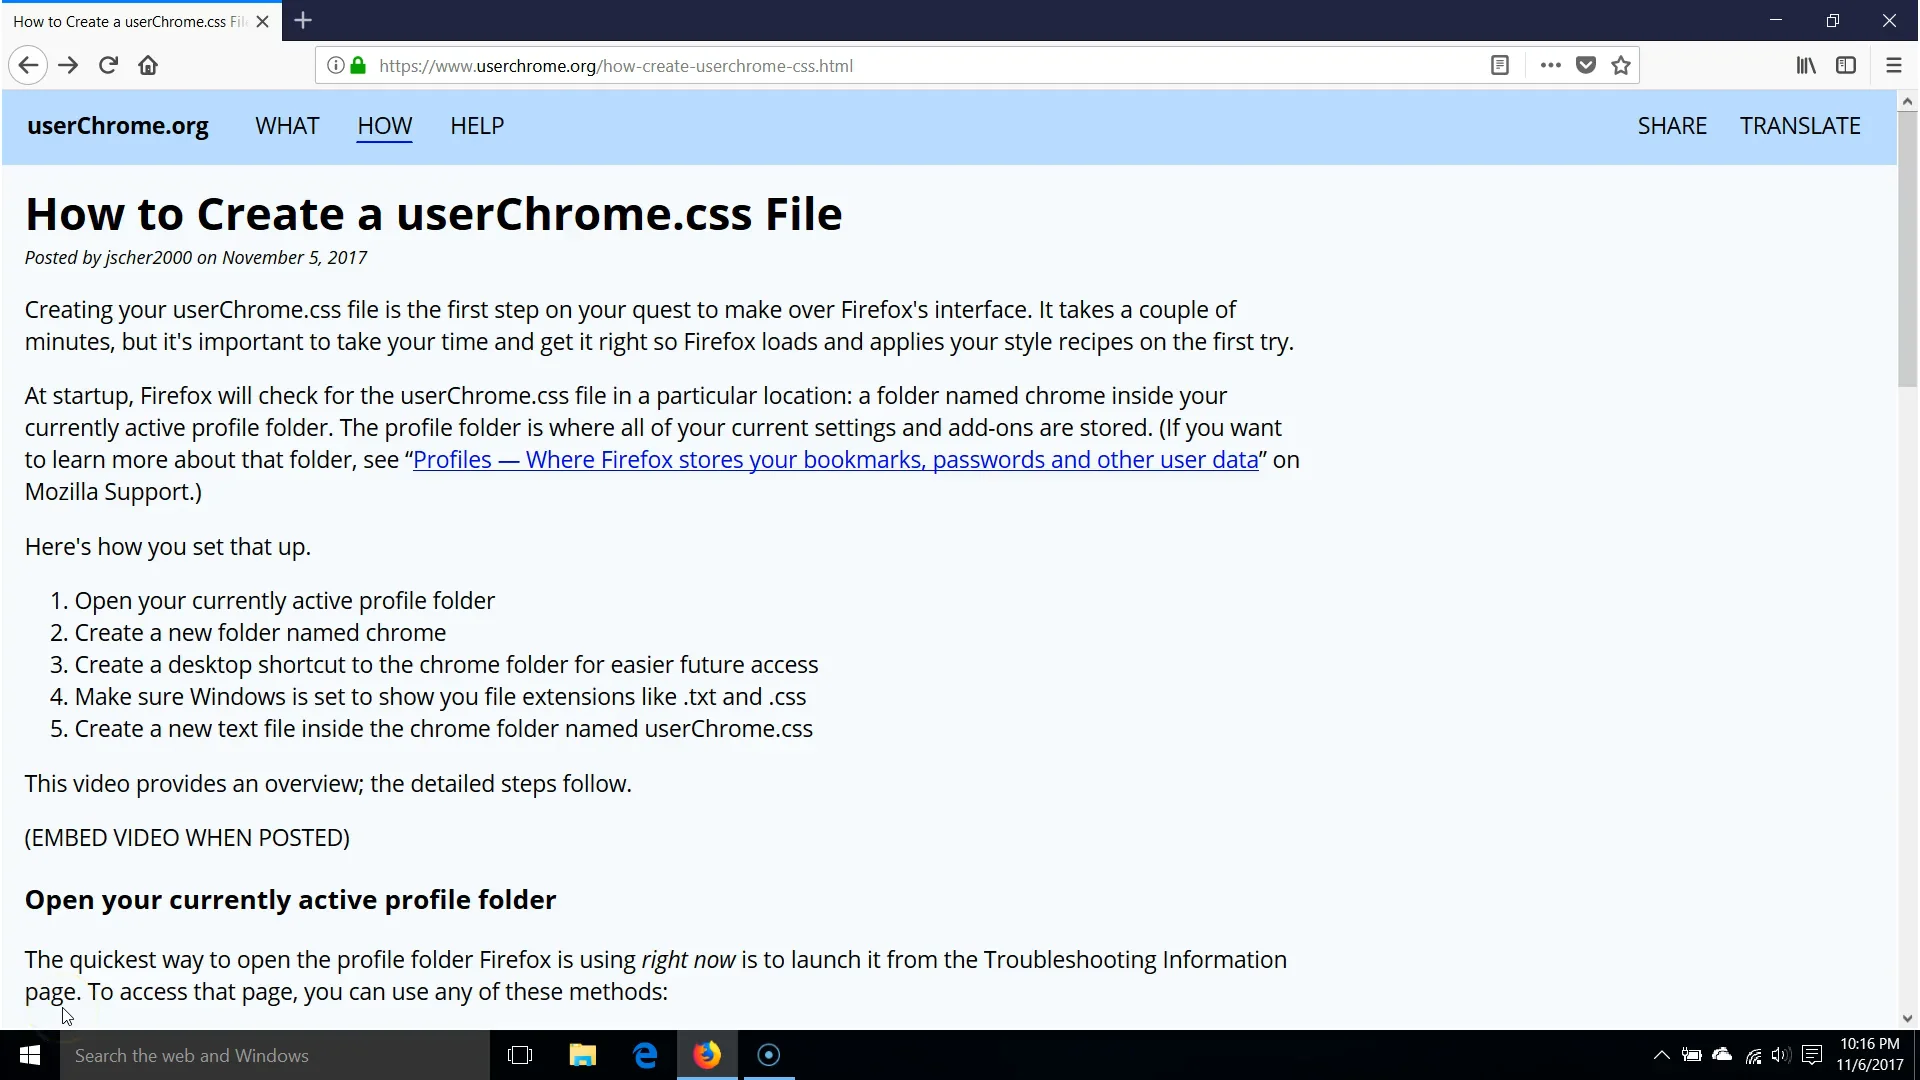Select the HELP navigation item
Image resolution: width=1920 pixels, height=1080 pixels.
coord(477,126)
